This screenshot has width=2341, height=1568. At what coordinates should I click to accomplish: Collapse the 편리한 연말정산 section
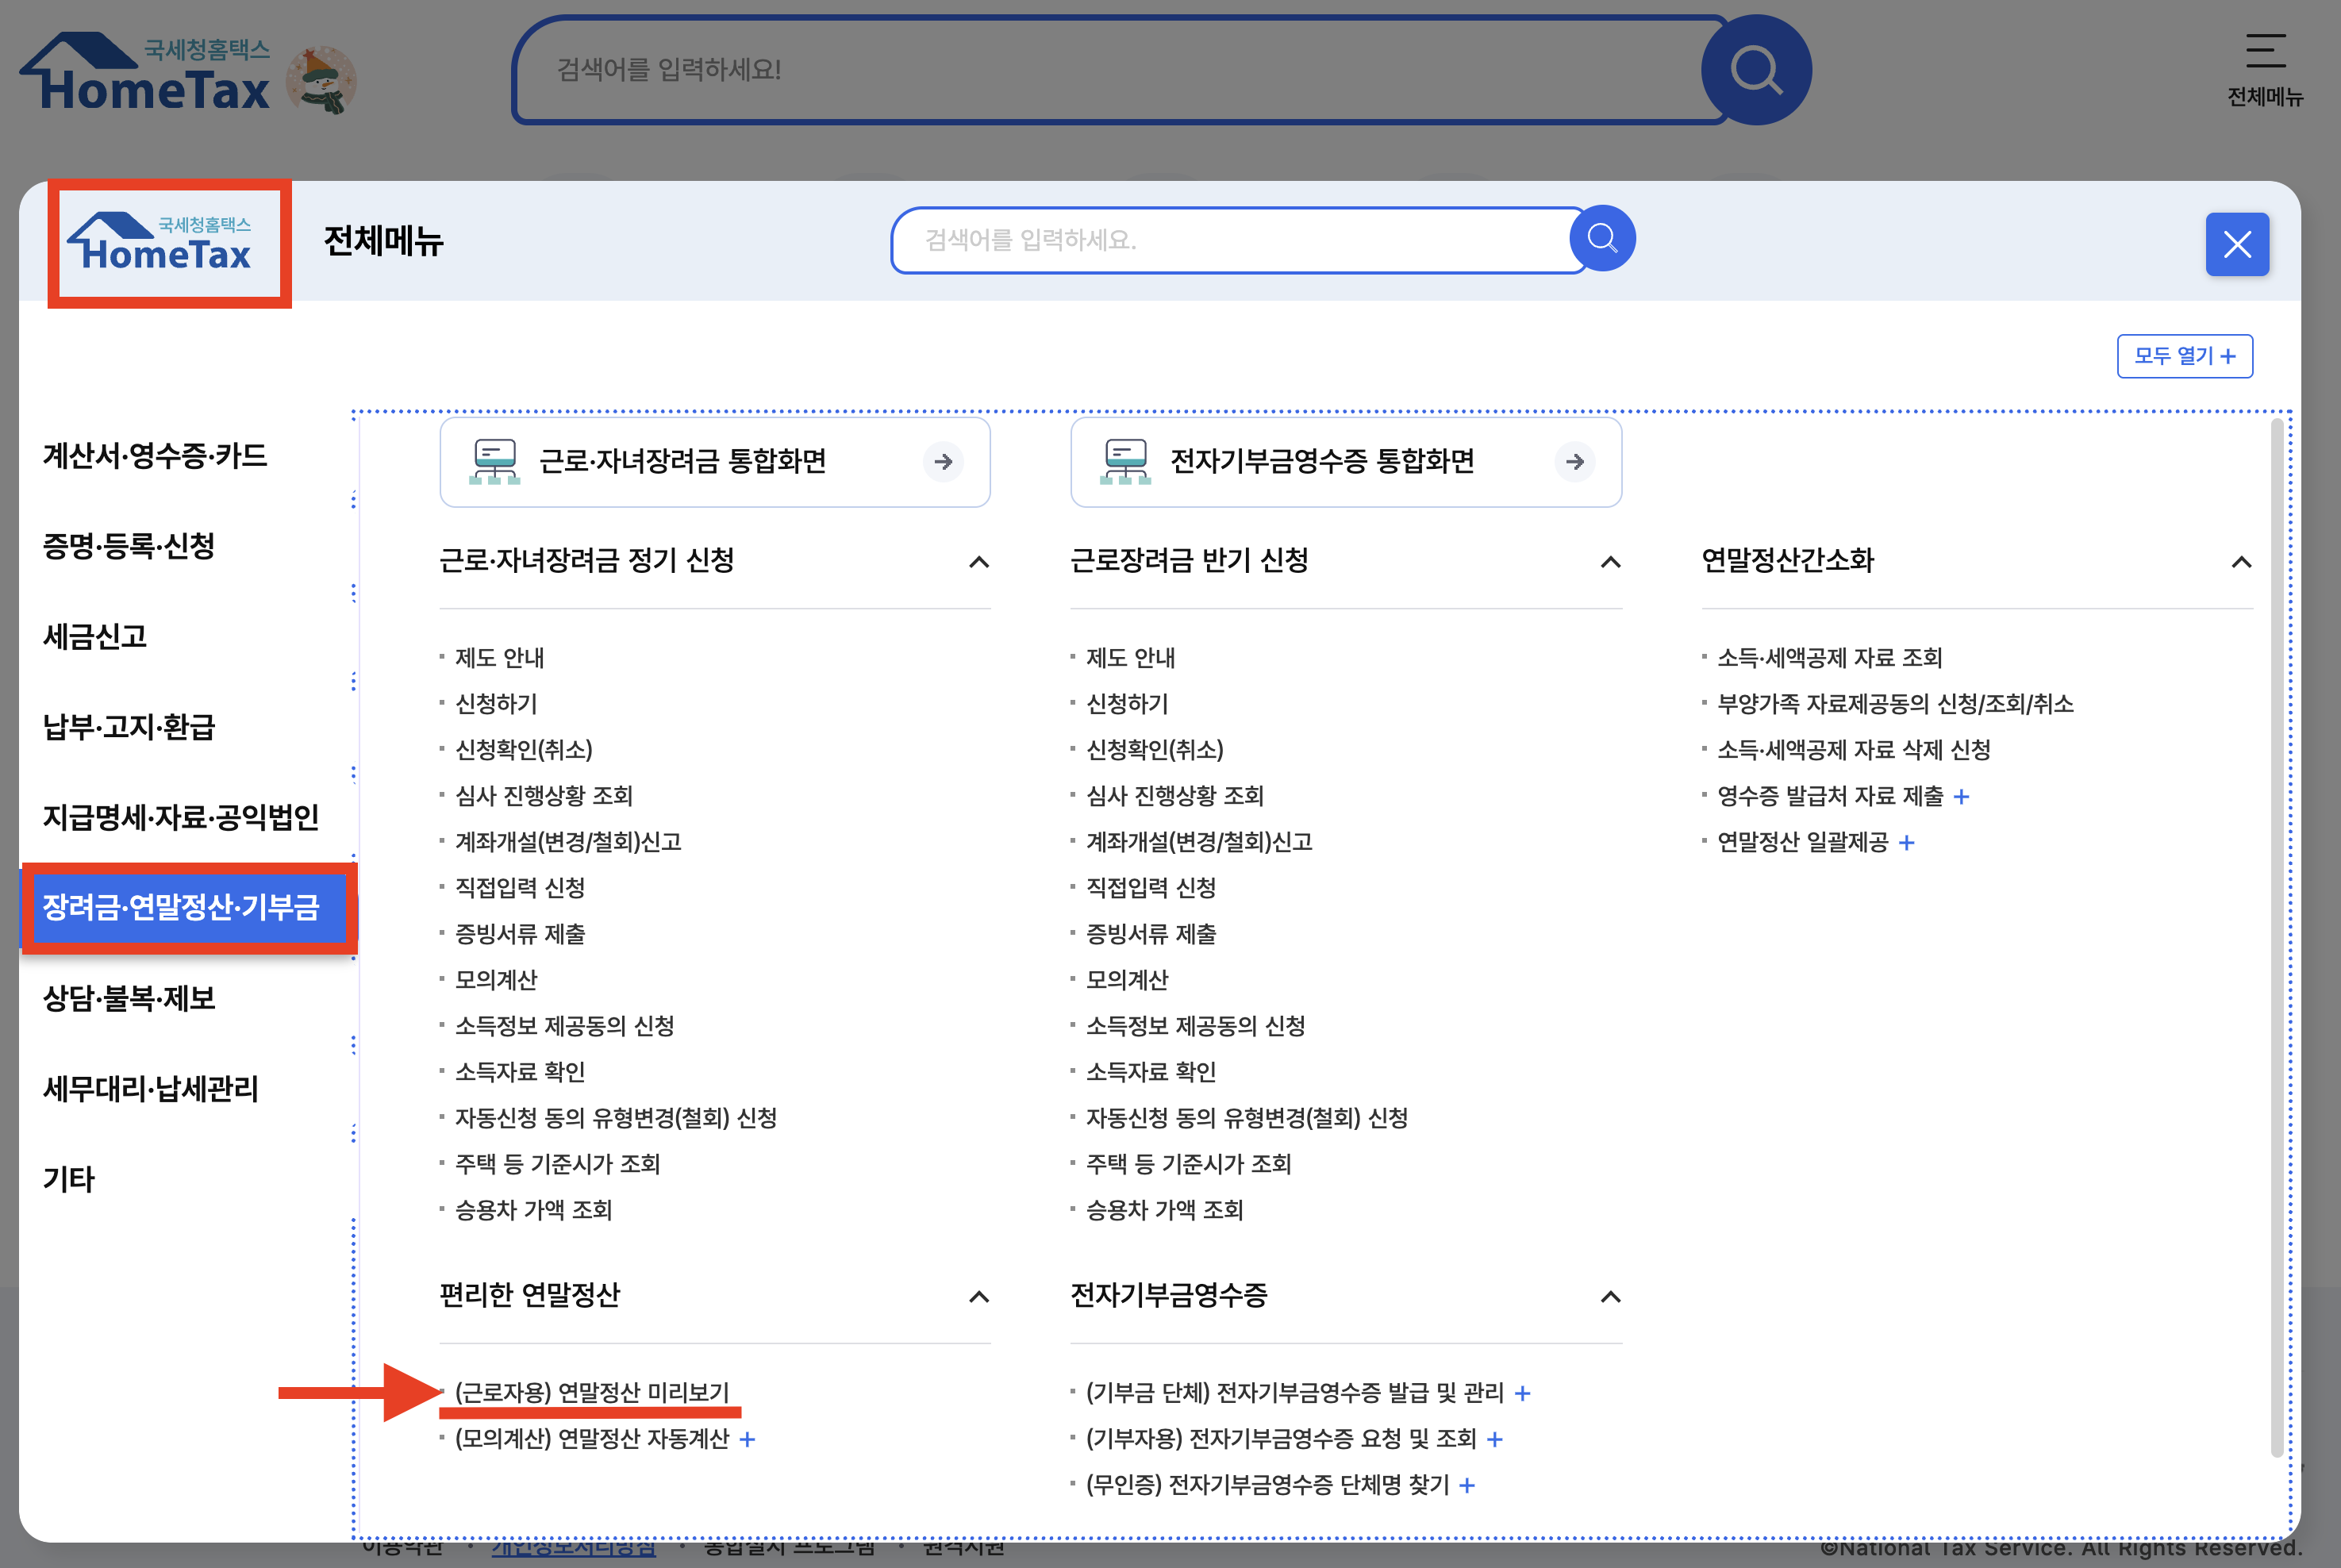pos(979,1297)
